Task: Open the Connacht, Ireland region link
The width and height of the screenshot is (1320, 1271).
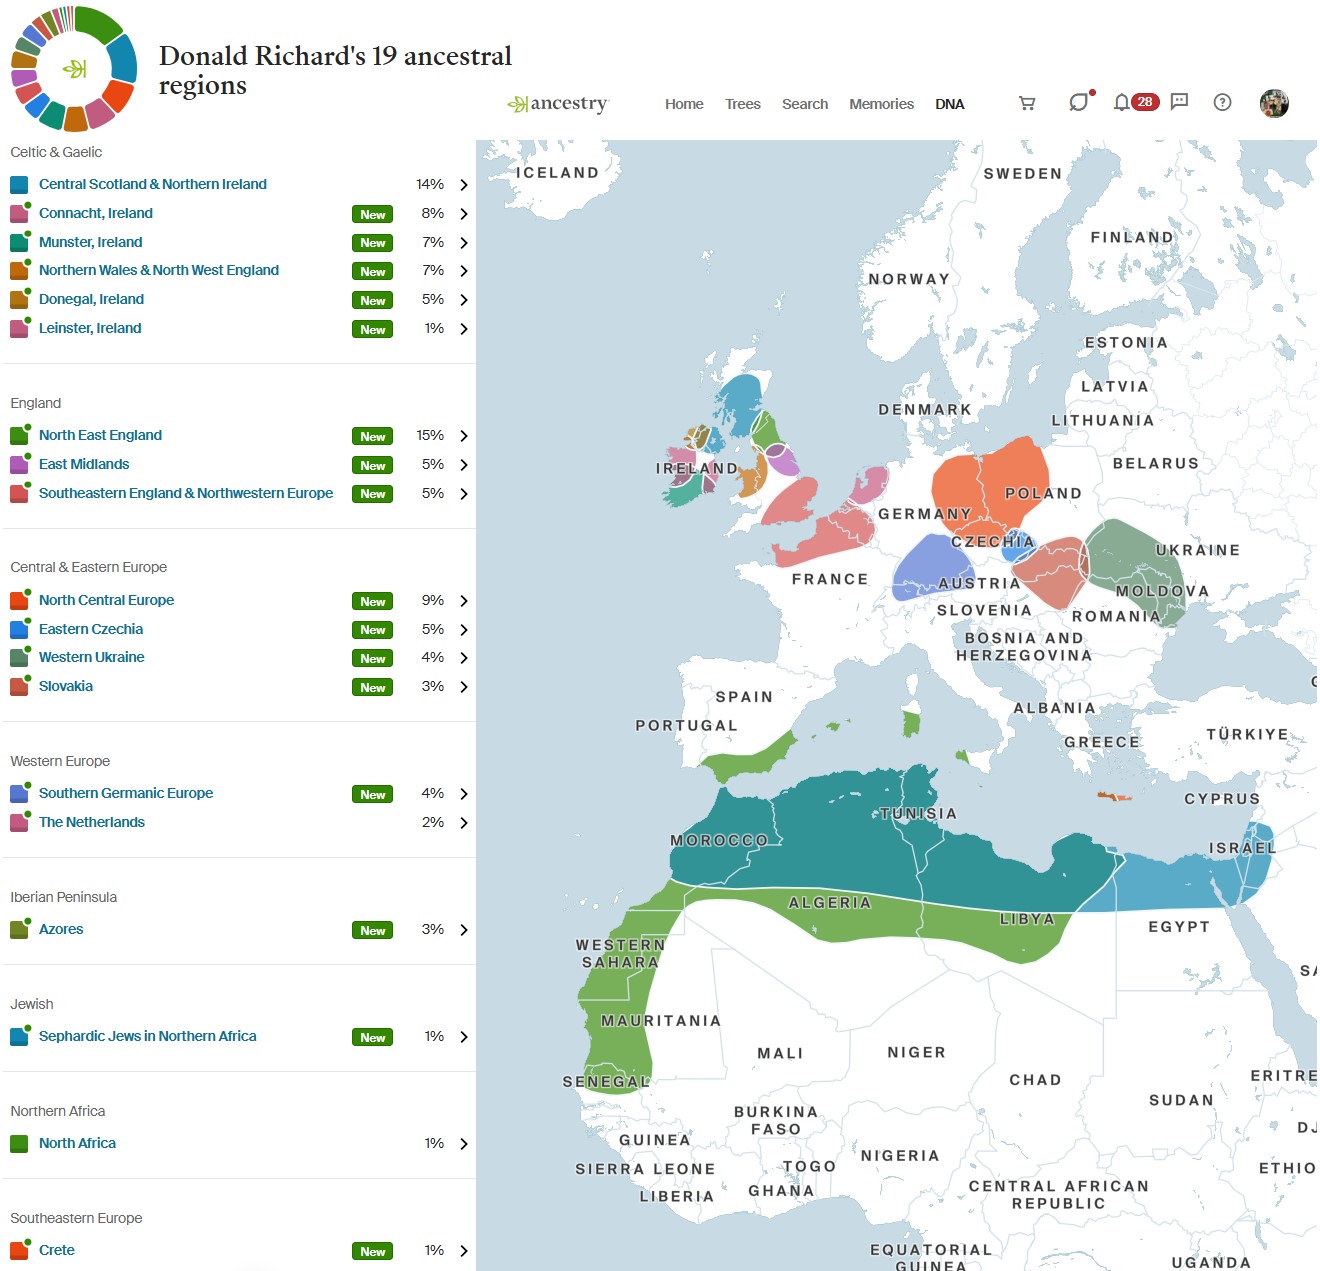Action: 95,213
